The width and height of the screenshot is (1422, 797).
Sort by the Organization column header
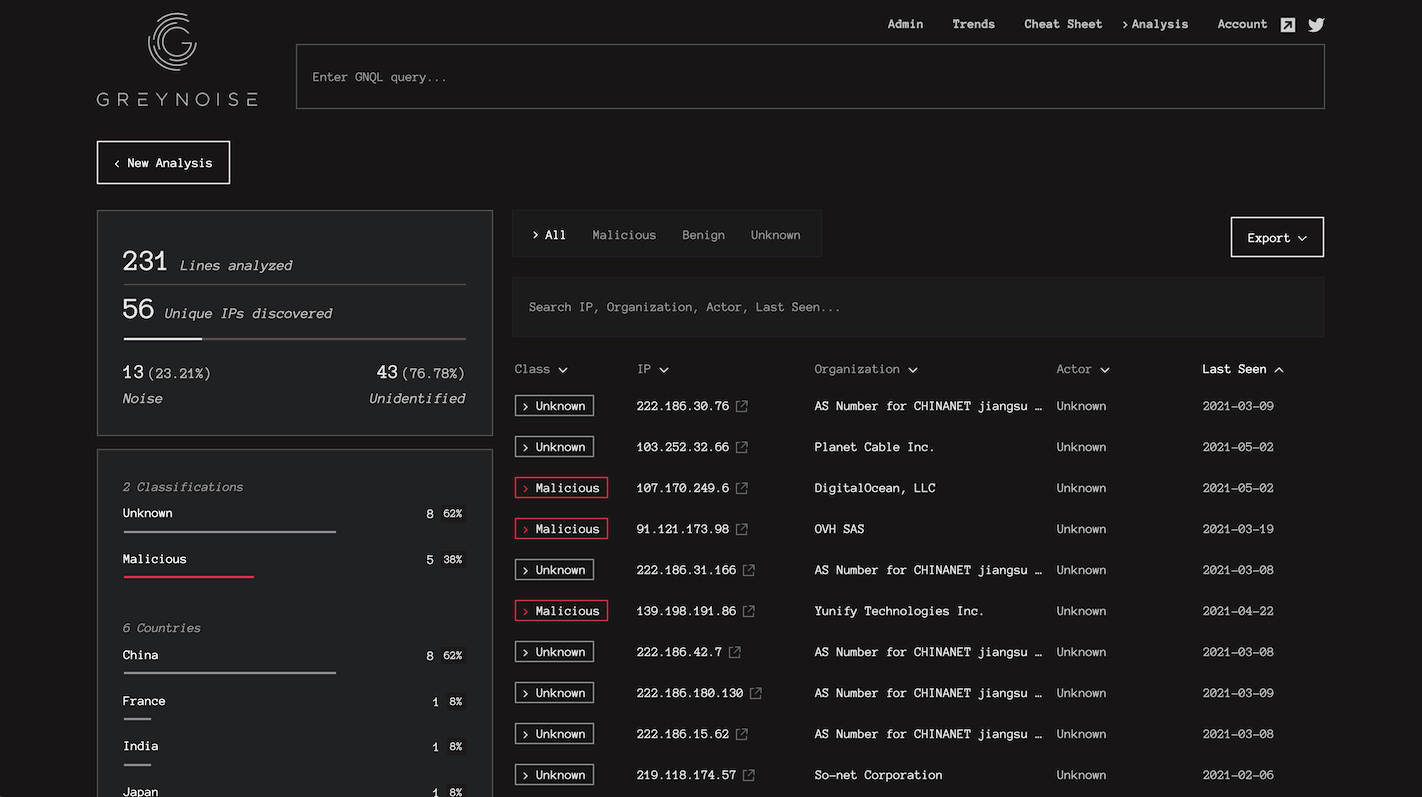(x=865, y=369)
